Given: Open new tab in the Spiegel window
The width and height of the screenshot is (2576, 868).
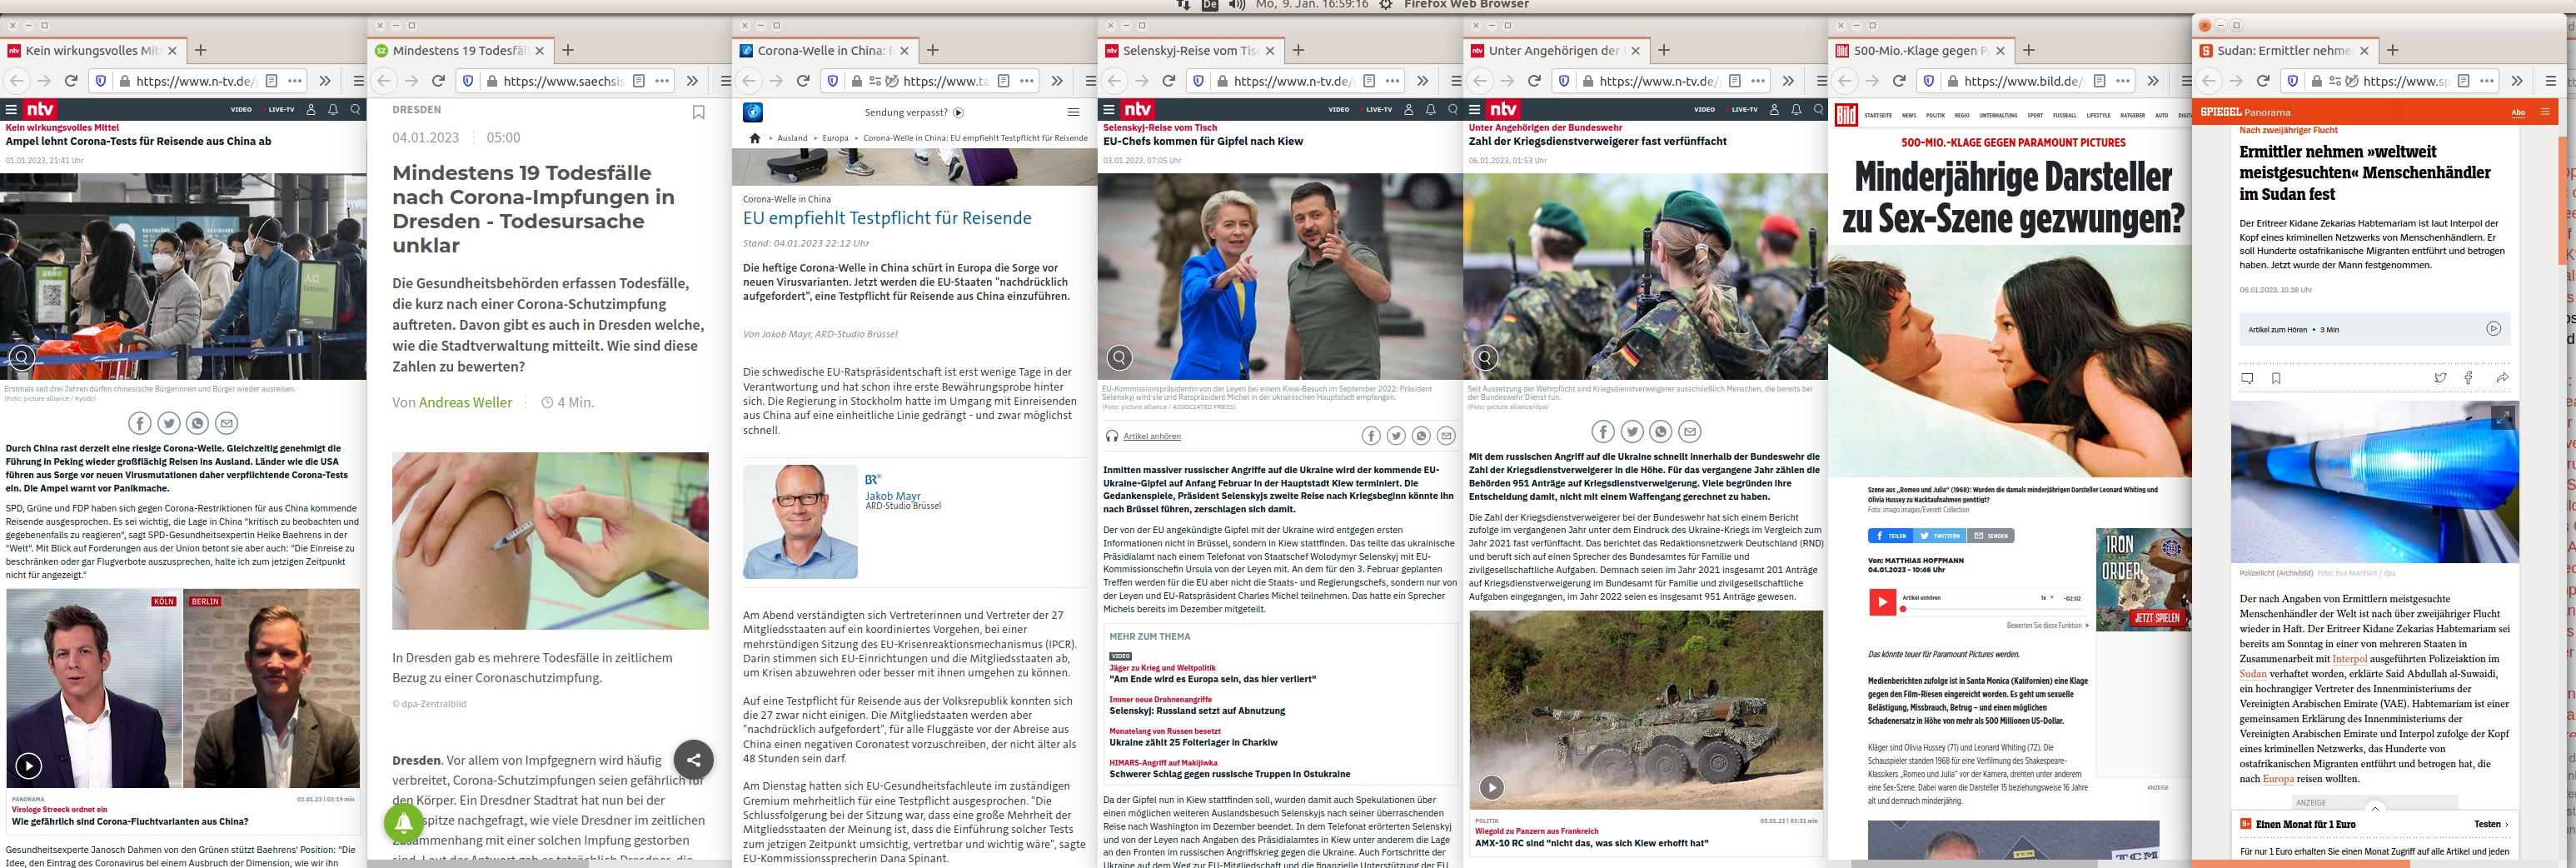Looking at the screenshot, I should pos(2393,50).
